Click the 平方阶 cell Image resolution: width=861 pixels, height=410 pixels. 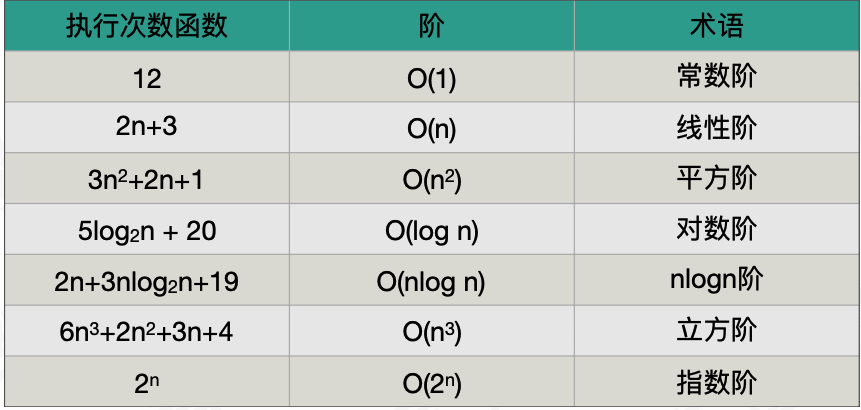pyautogui.click(x=717, y=178)
